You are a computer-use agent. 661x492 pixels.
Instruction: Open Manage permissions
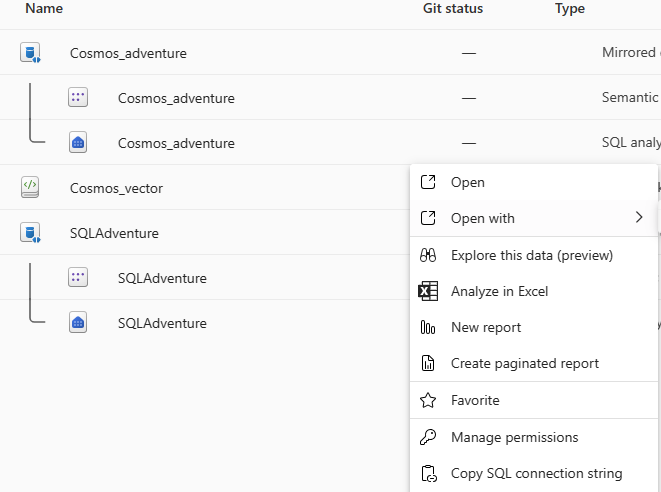[x=534, y=437]
